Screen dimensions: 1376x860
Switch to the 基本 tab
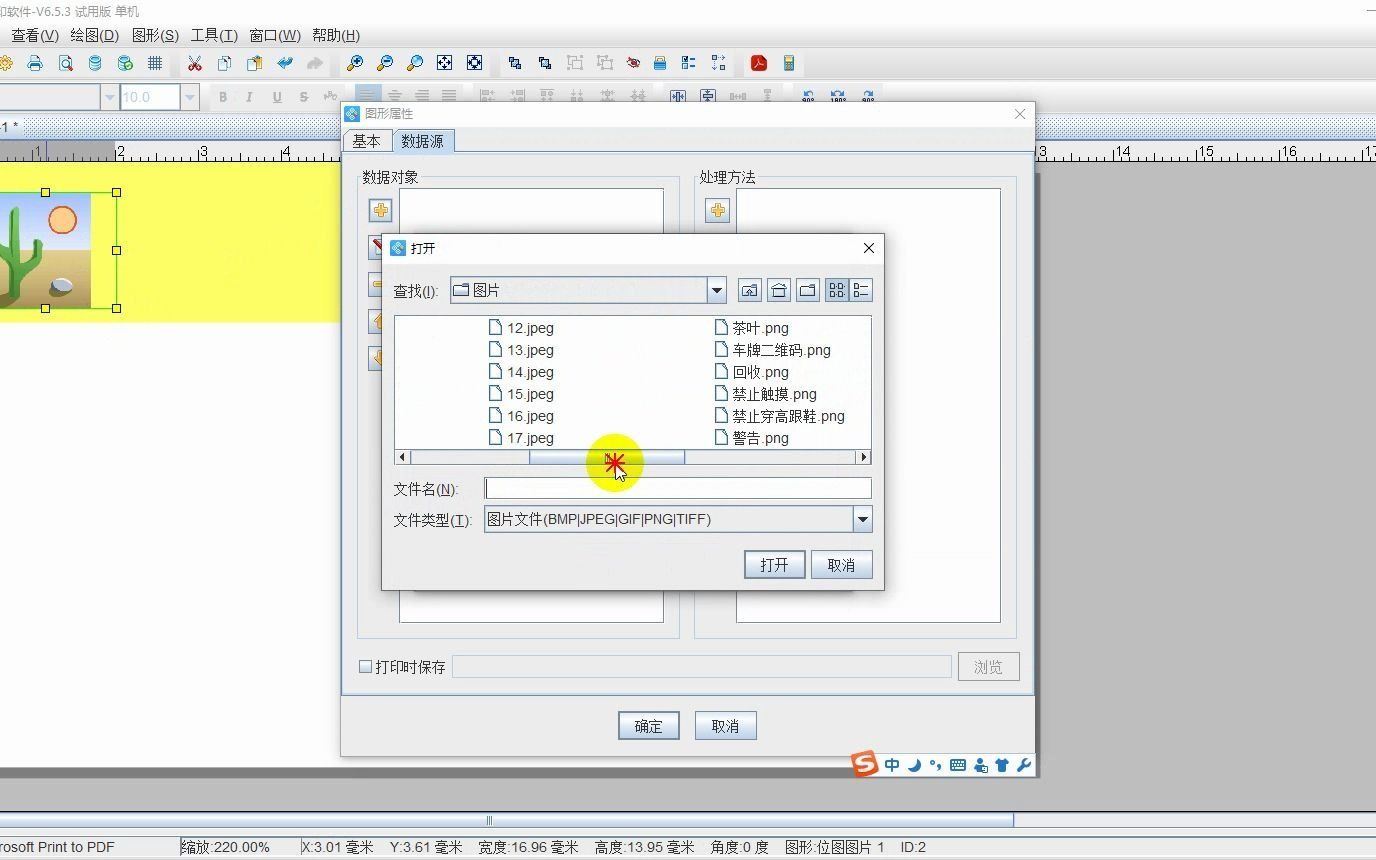(367, 141)
